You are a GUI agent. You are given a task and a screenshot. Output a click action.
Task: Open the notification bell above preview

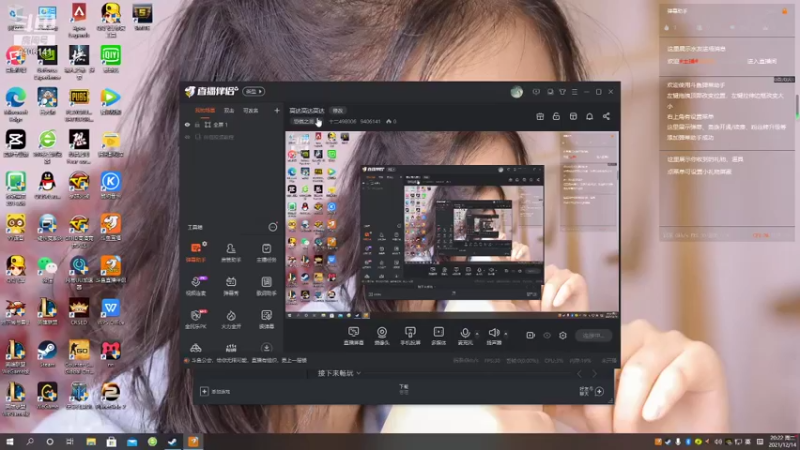589,116
